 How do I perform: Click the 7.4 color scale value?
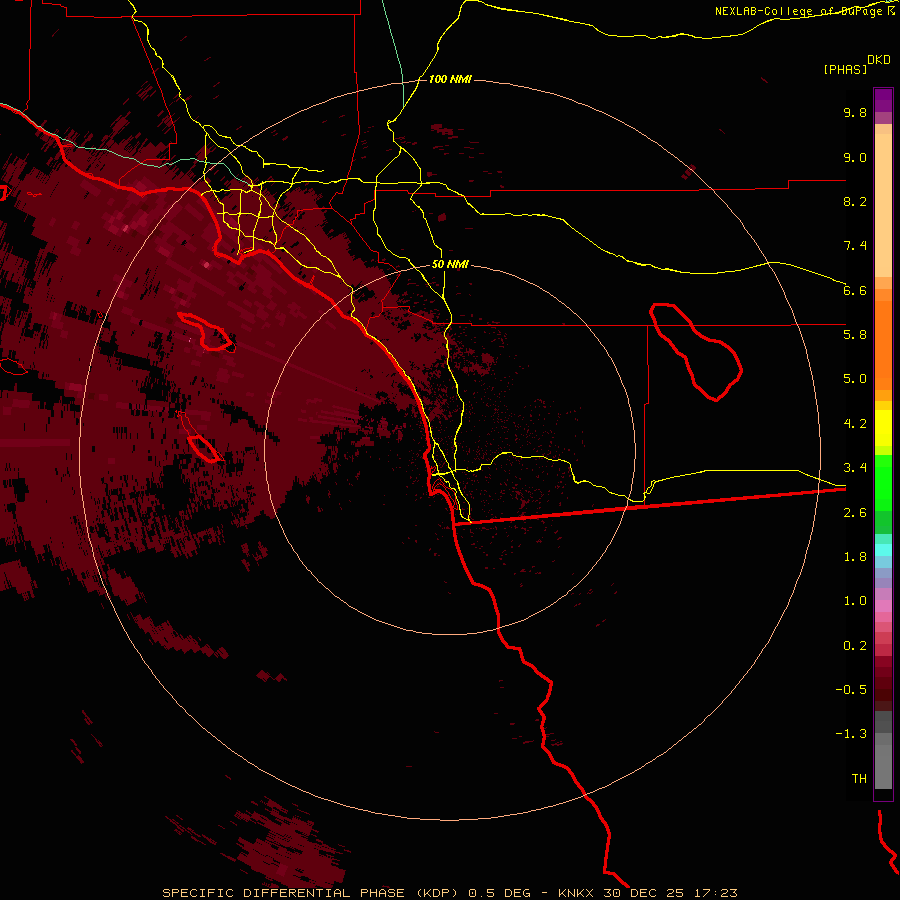855,246
